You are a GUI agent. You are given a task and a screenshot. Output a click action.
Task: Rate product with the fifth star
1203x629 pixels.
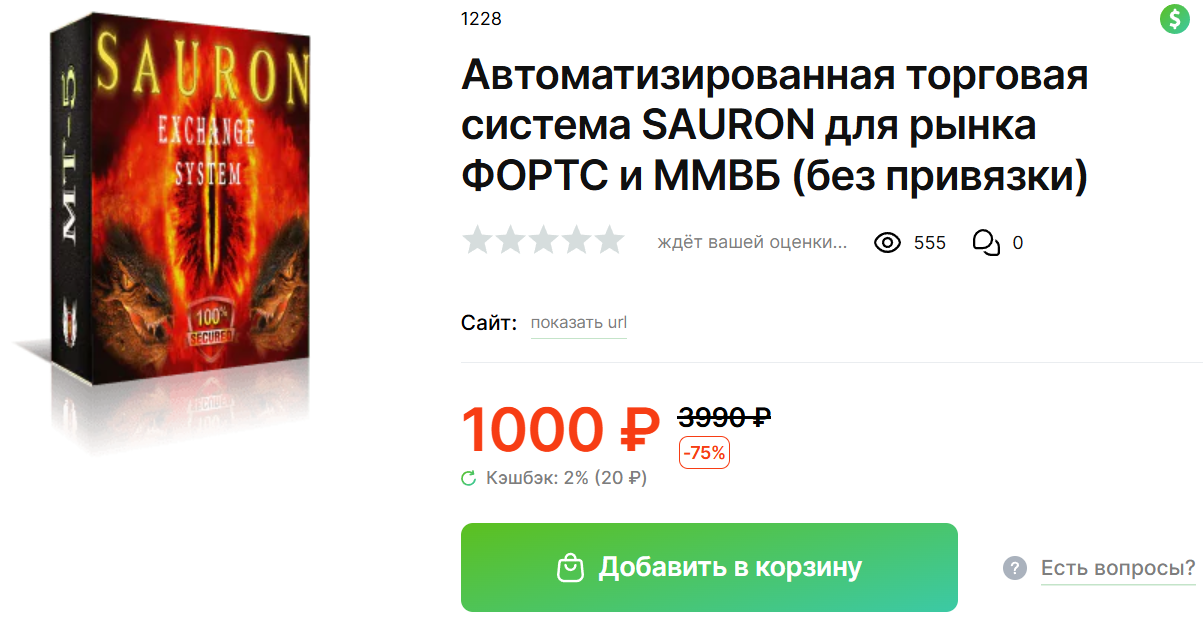click(608, 240)
